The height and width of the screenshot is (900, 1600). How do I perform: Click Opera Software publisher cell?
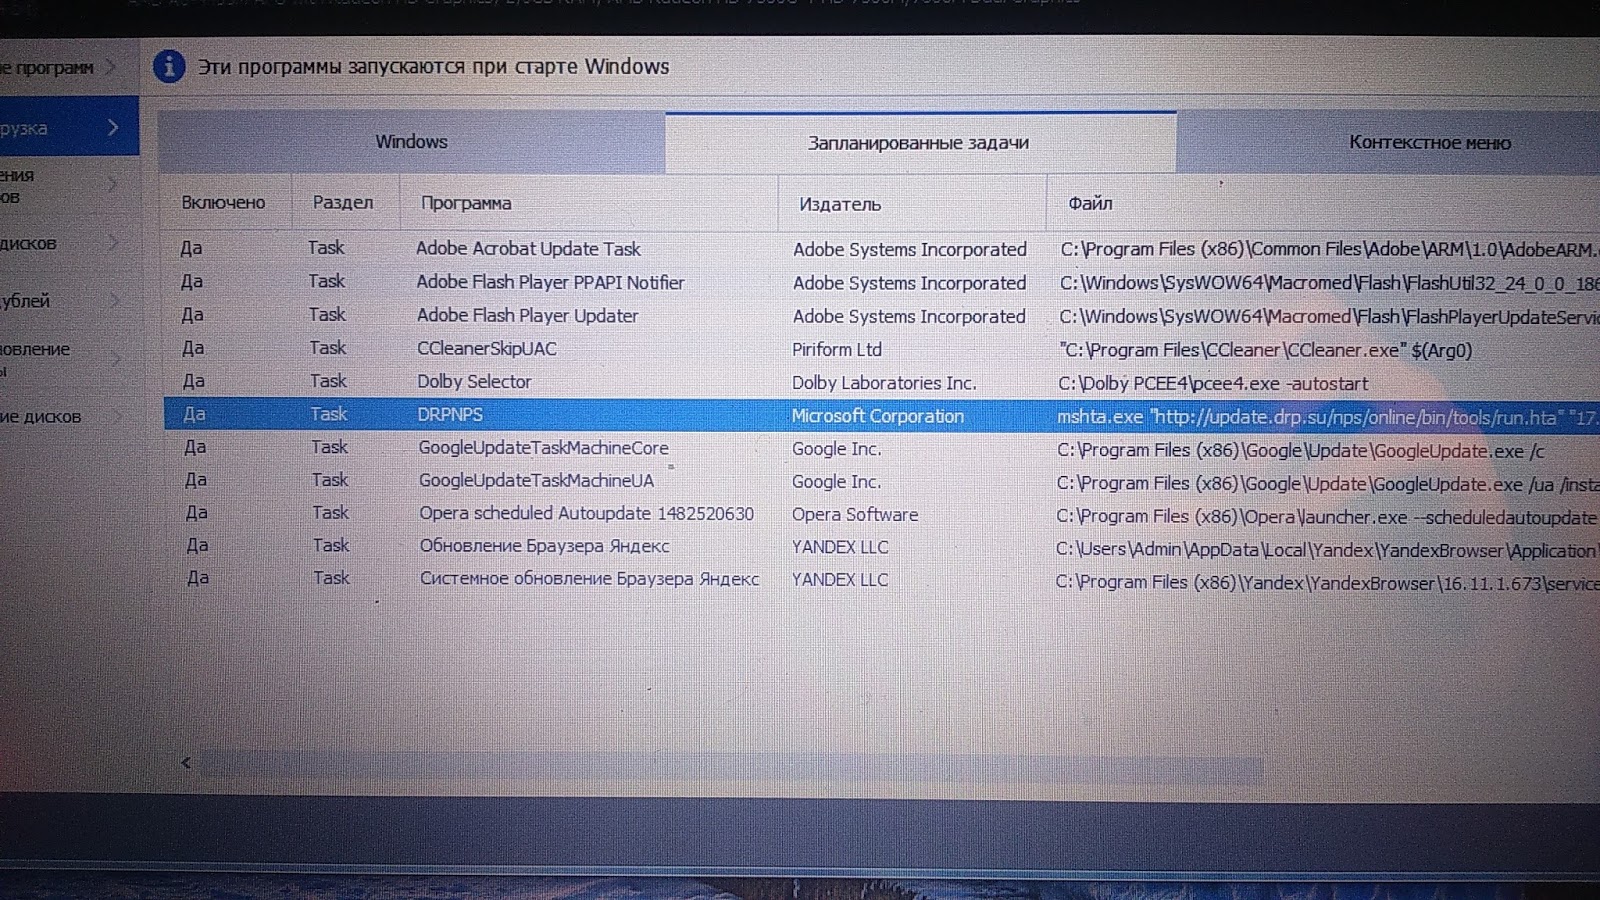click(x=855, y=514)
